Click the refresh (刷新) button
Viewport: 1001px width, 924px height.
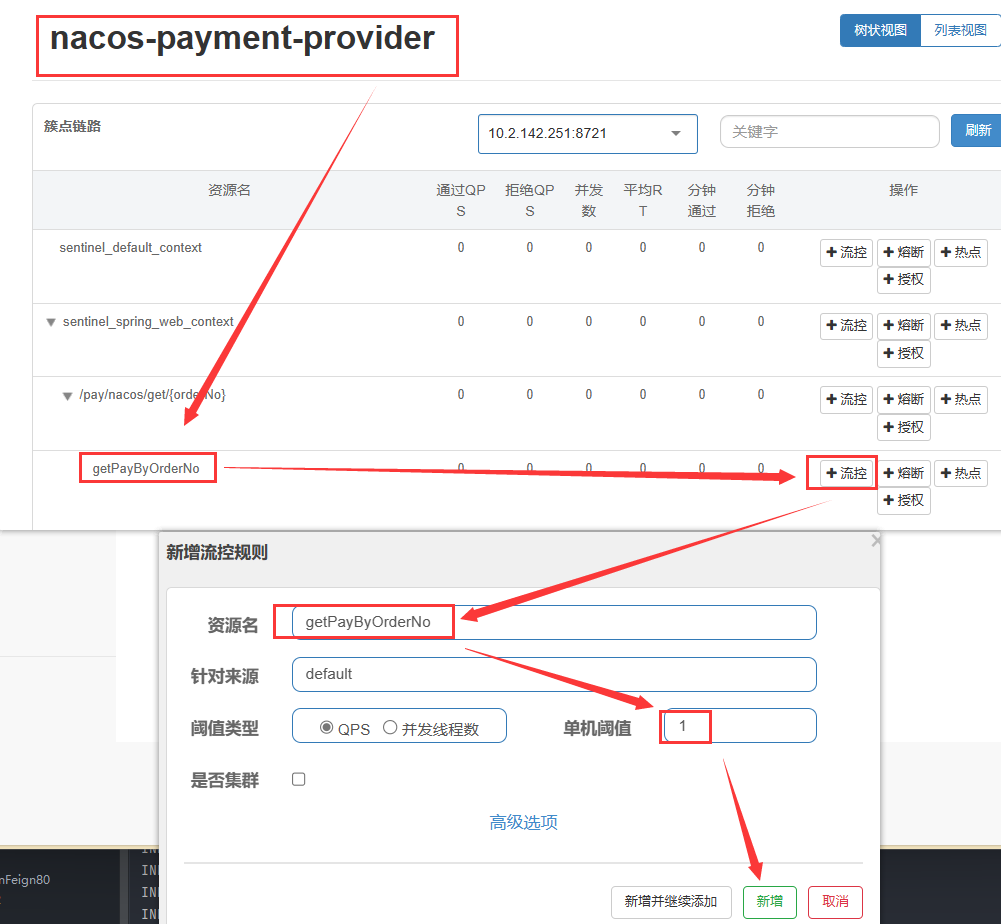pyautogui.click(x=977, y=130)
